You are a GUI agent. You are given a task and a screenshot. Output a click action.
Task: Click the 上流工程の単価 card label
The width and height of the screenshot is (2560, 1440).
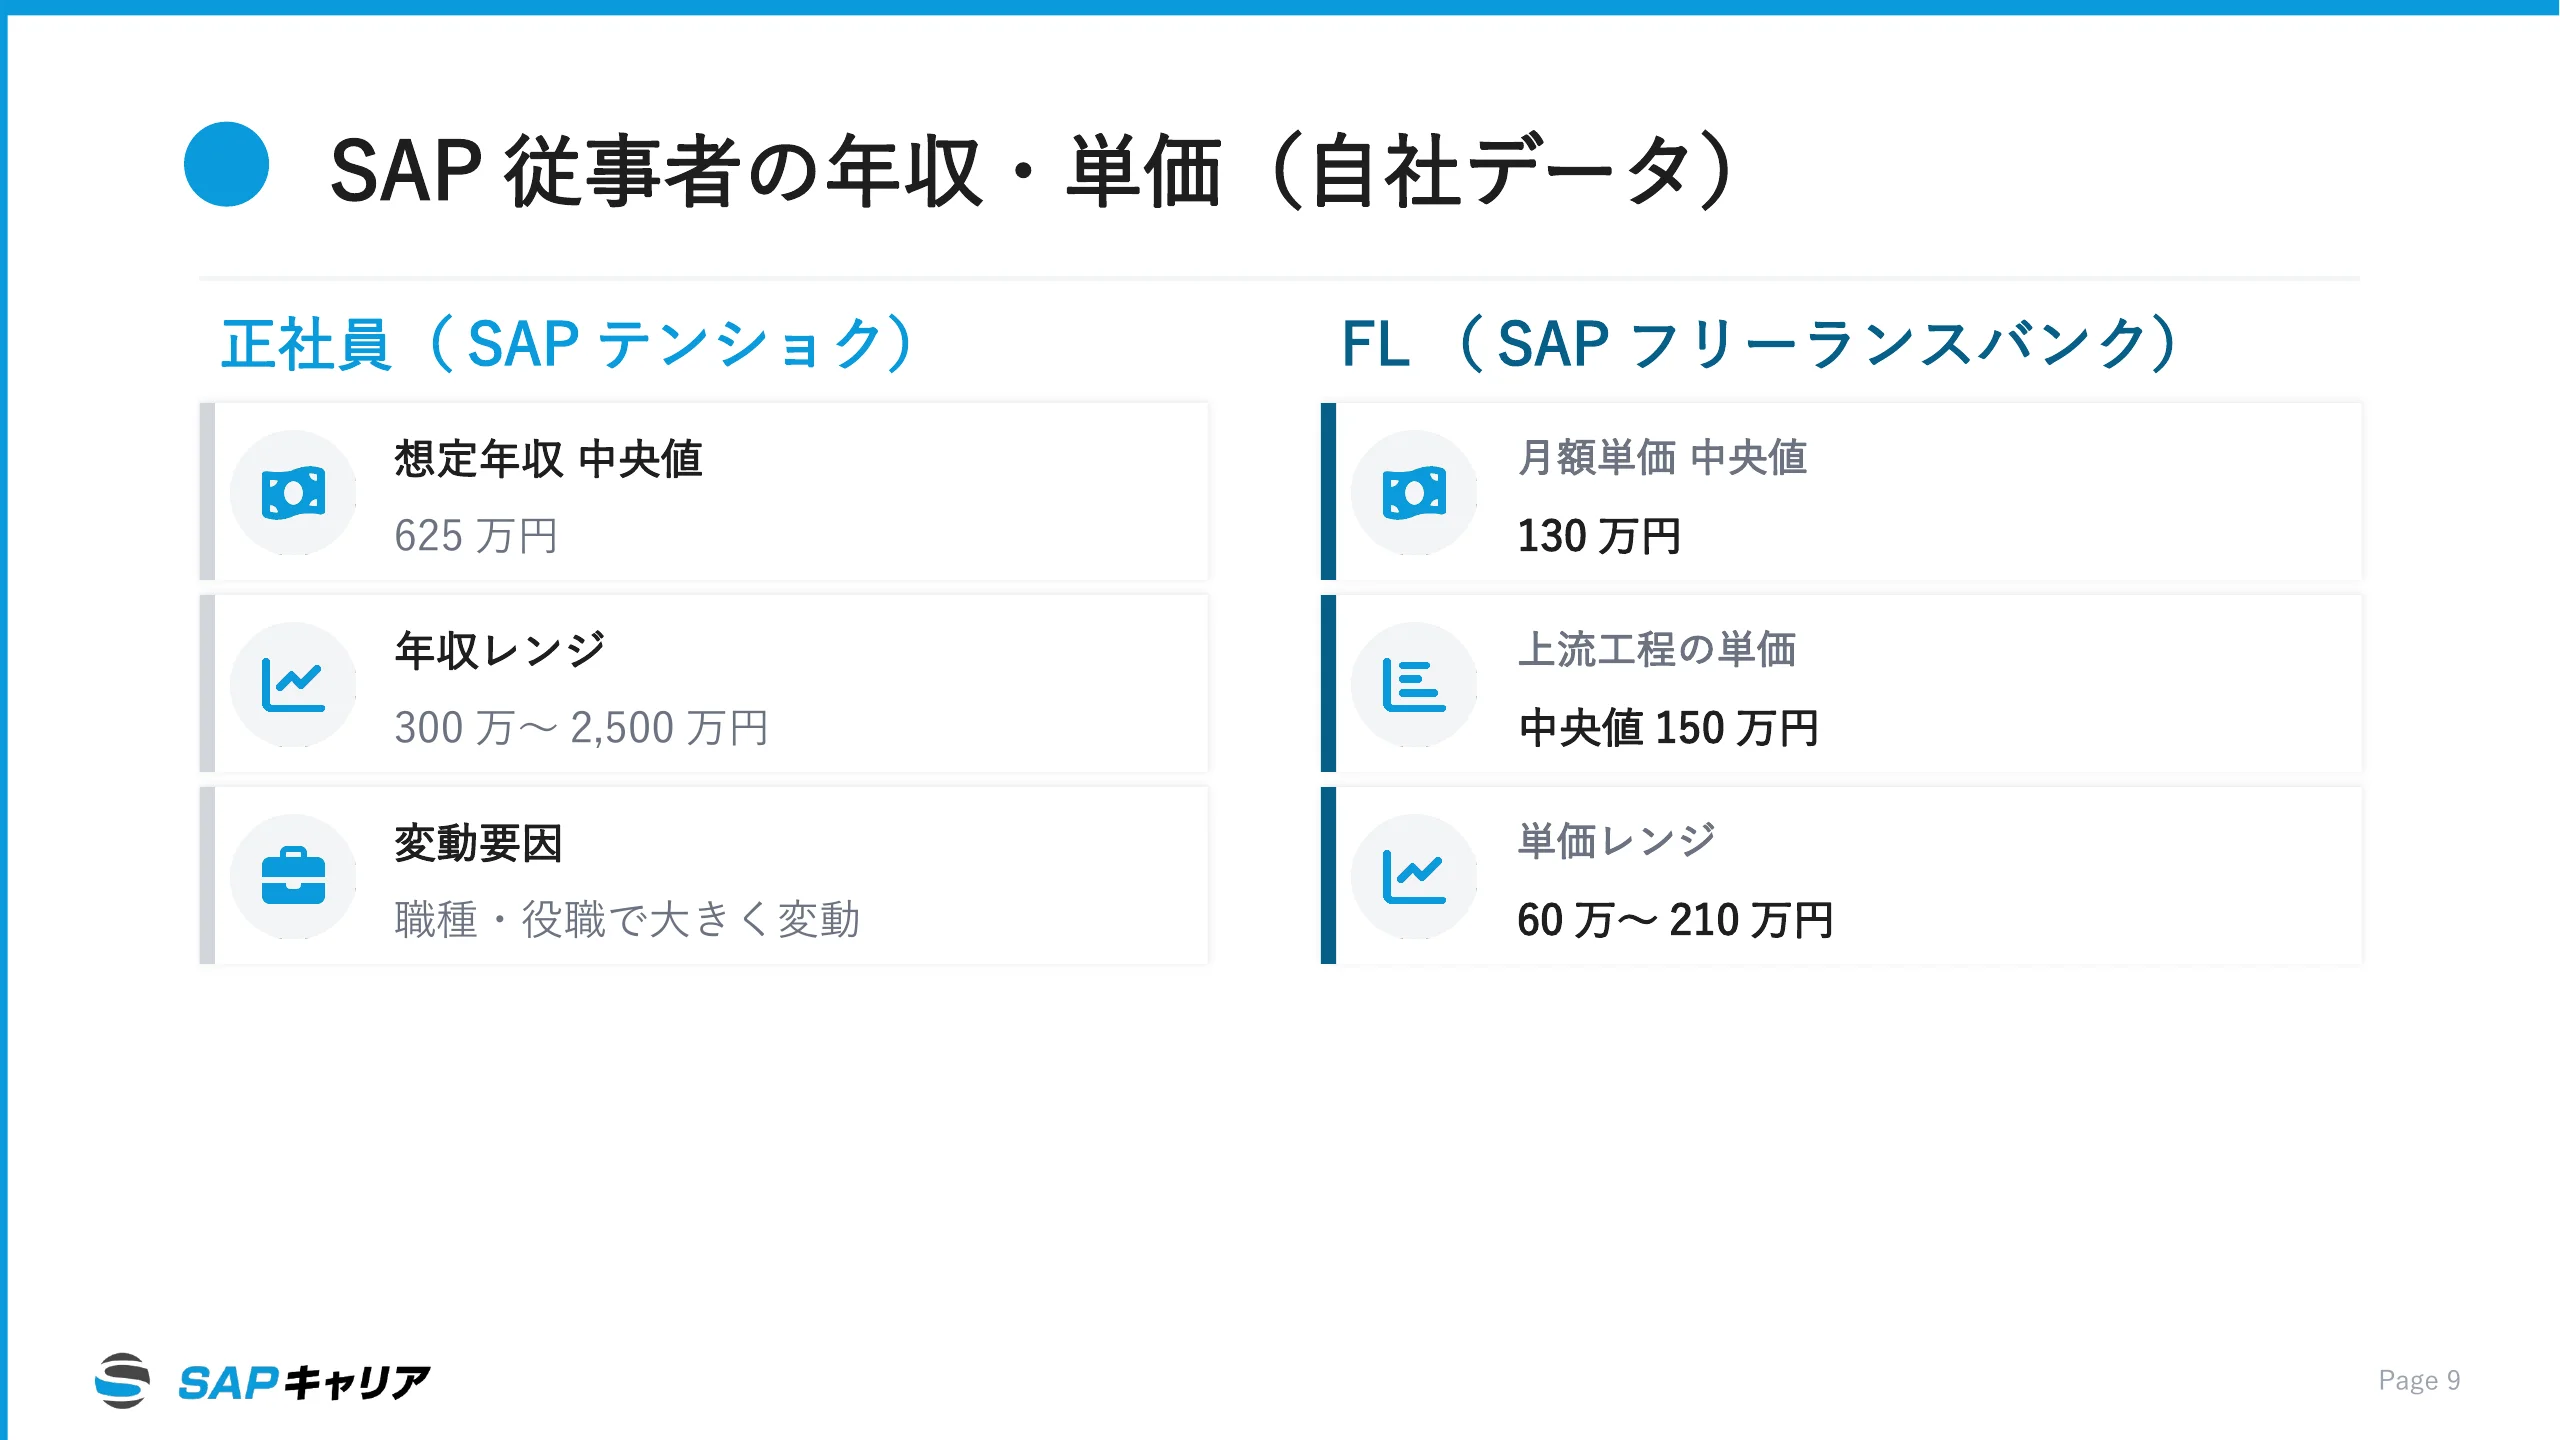coord(1657,650)
